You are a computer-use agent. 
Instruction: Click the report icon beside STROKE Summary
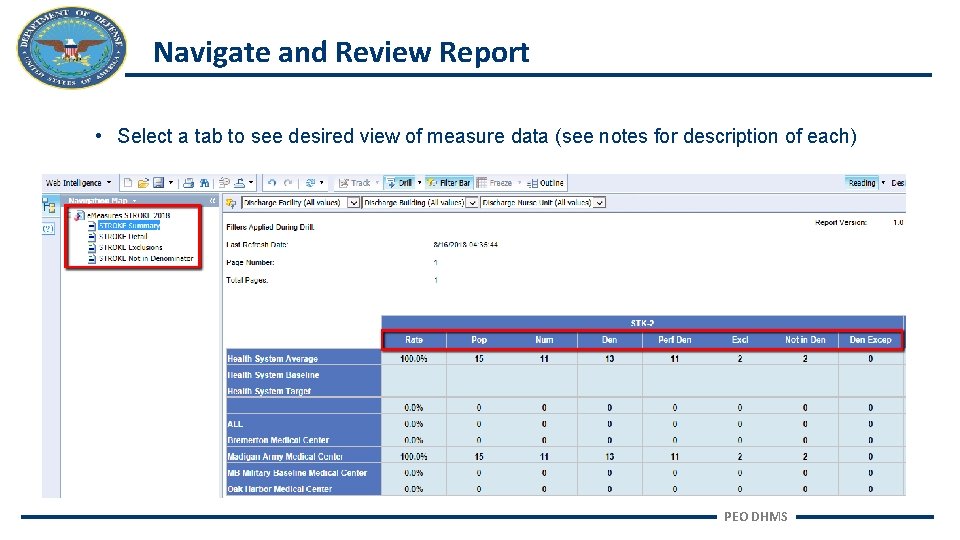point(92,226)
